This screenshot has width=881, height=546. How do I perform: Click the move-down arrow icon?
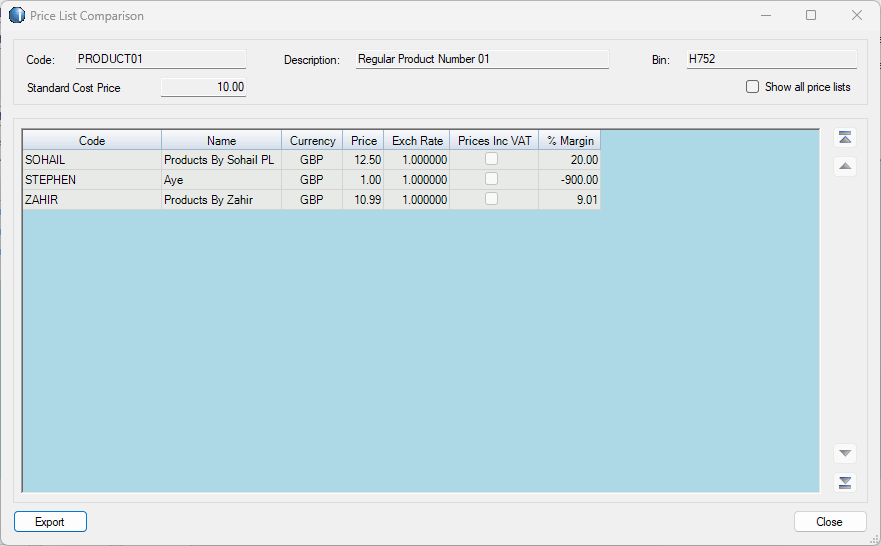click(845, 453)
